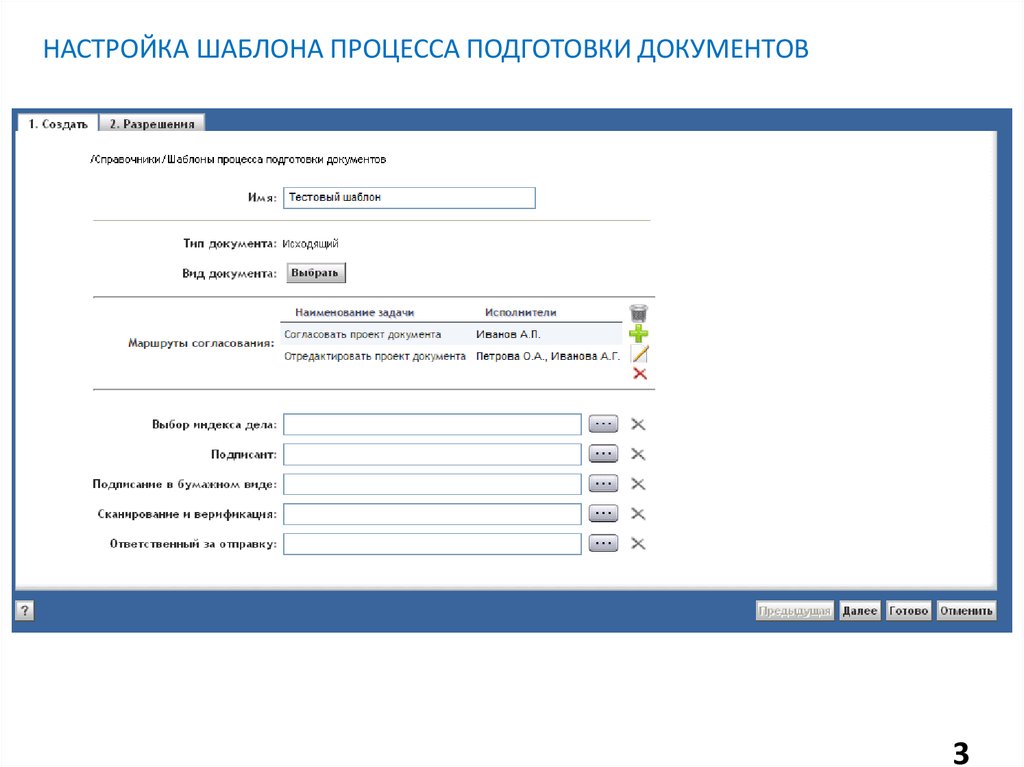The height and width of the screenshot is (767, 1024).
Task: Open selector for Сканирование и верификация
Action: [602, 513]
